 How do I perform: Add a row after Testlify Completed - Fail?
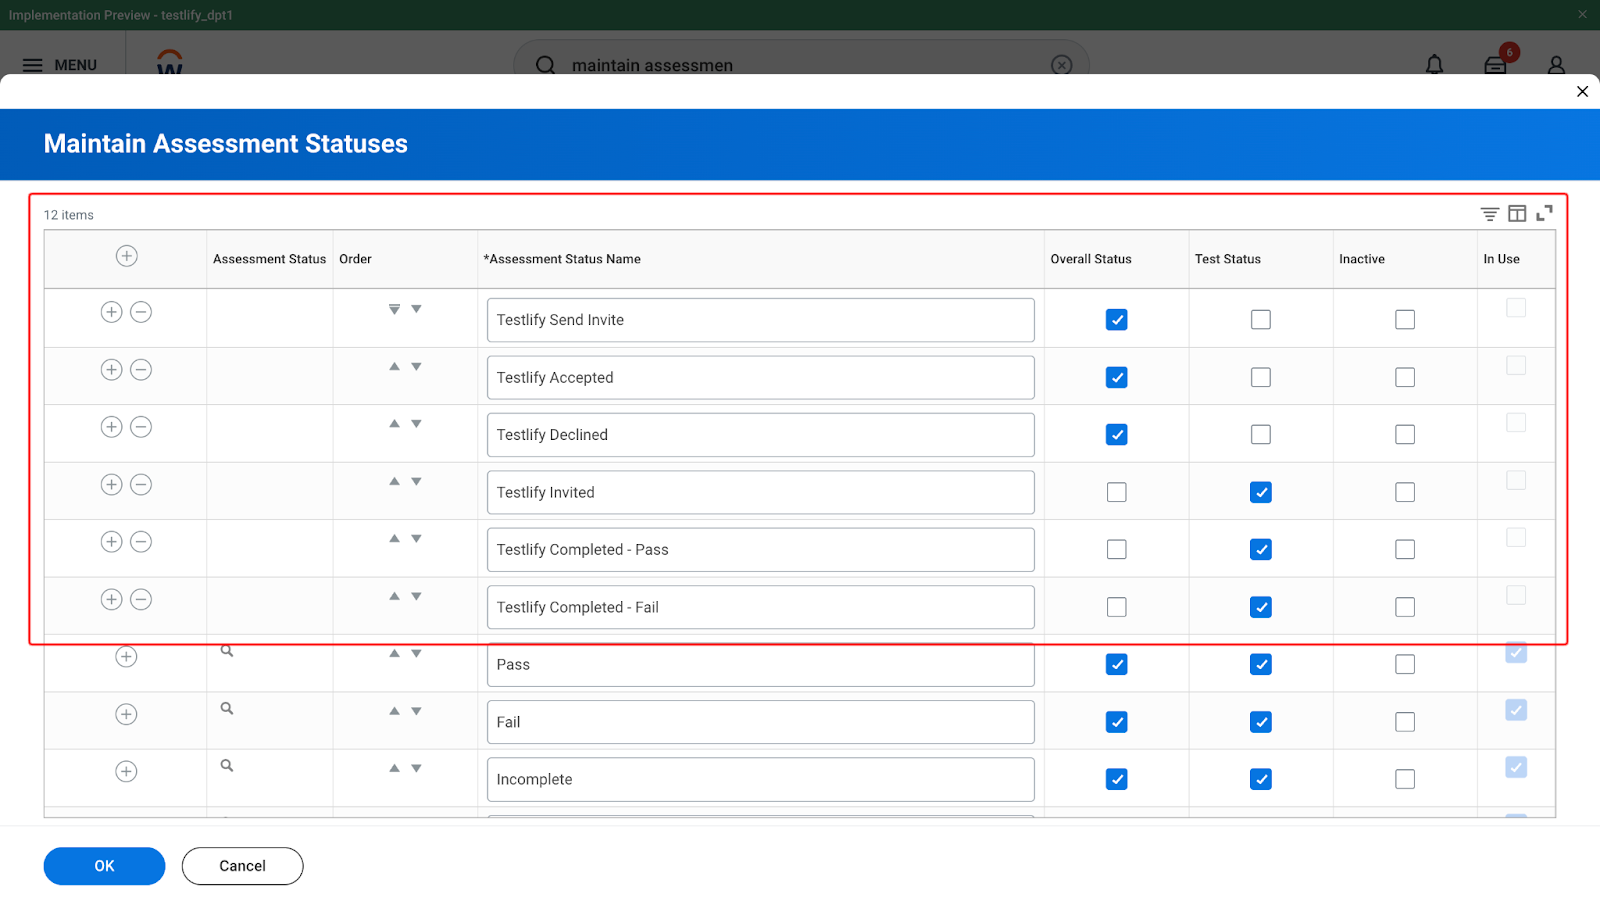(111, 600)
